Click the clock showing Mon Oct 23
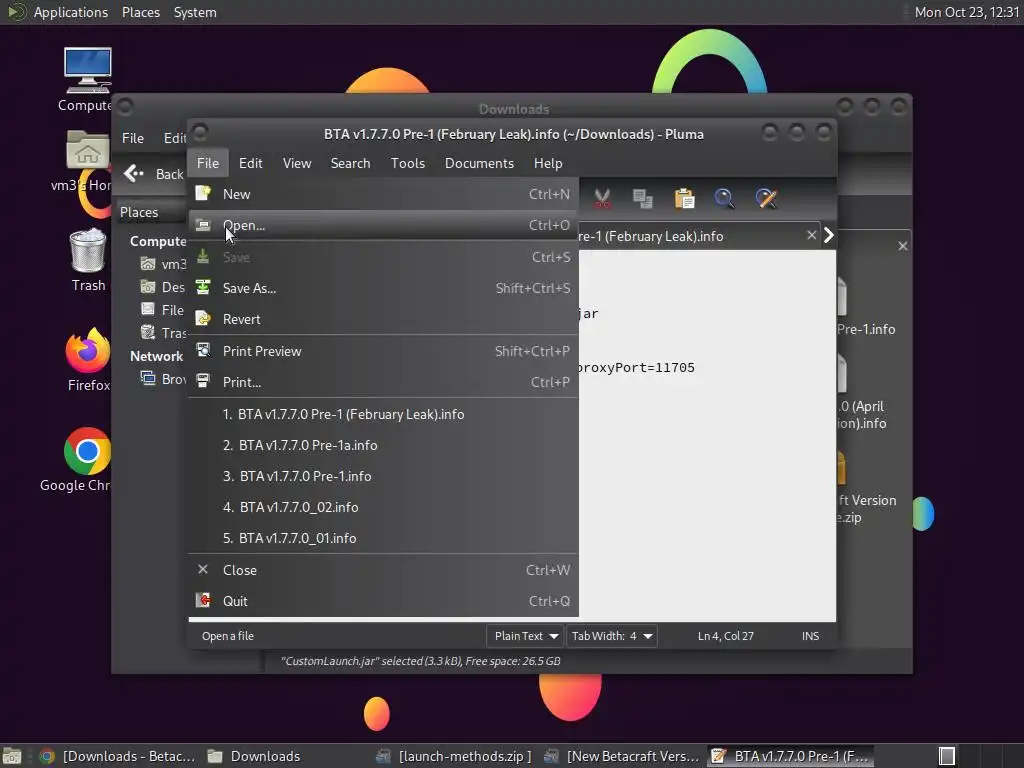The width and height of the screenshot is (1024, 768). 967,12
